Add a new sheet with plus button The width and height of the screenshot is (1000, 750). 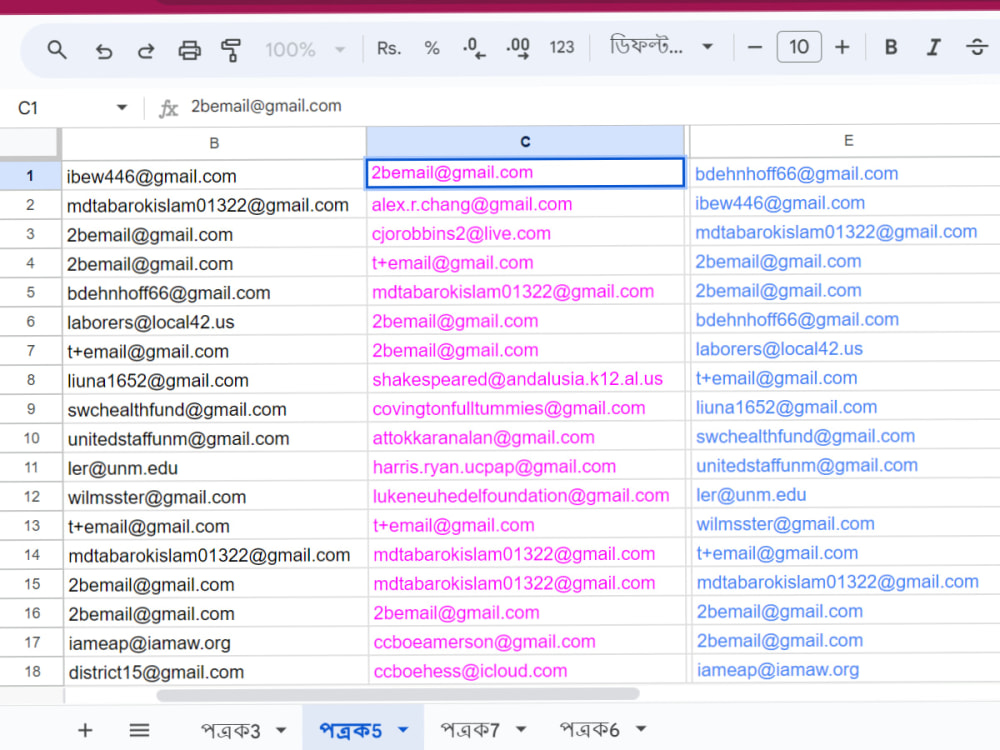[85, 730]
